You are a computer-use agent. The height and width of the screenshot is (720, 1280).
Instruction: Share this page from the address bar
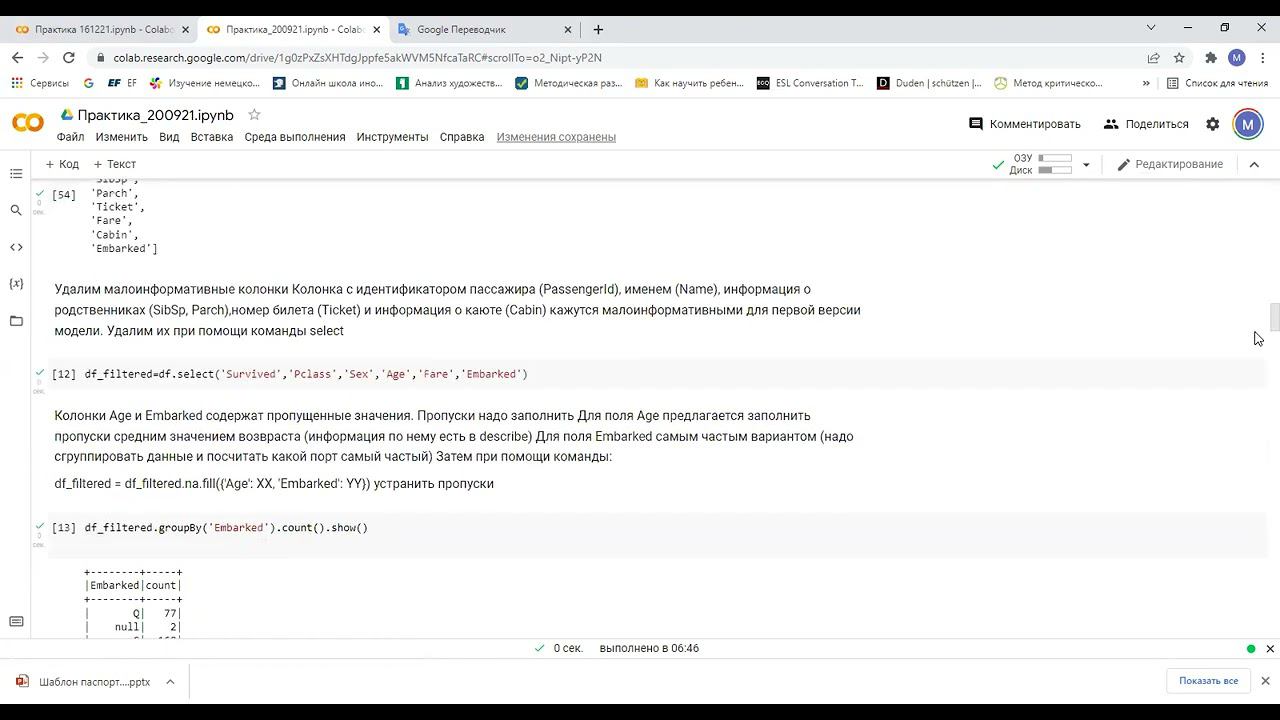(x=1153, y=58)
